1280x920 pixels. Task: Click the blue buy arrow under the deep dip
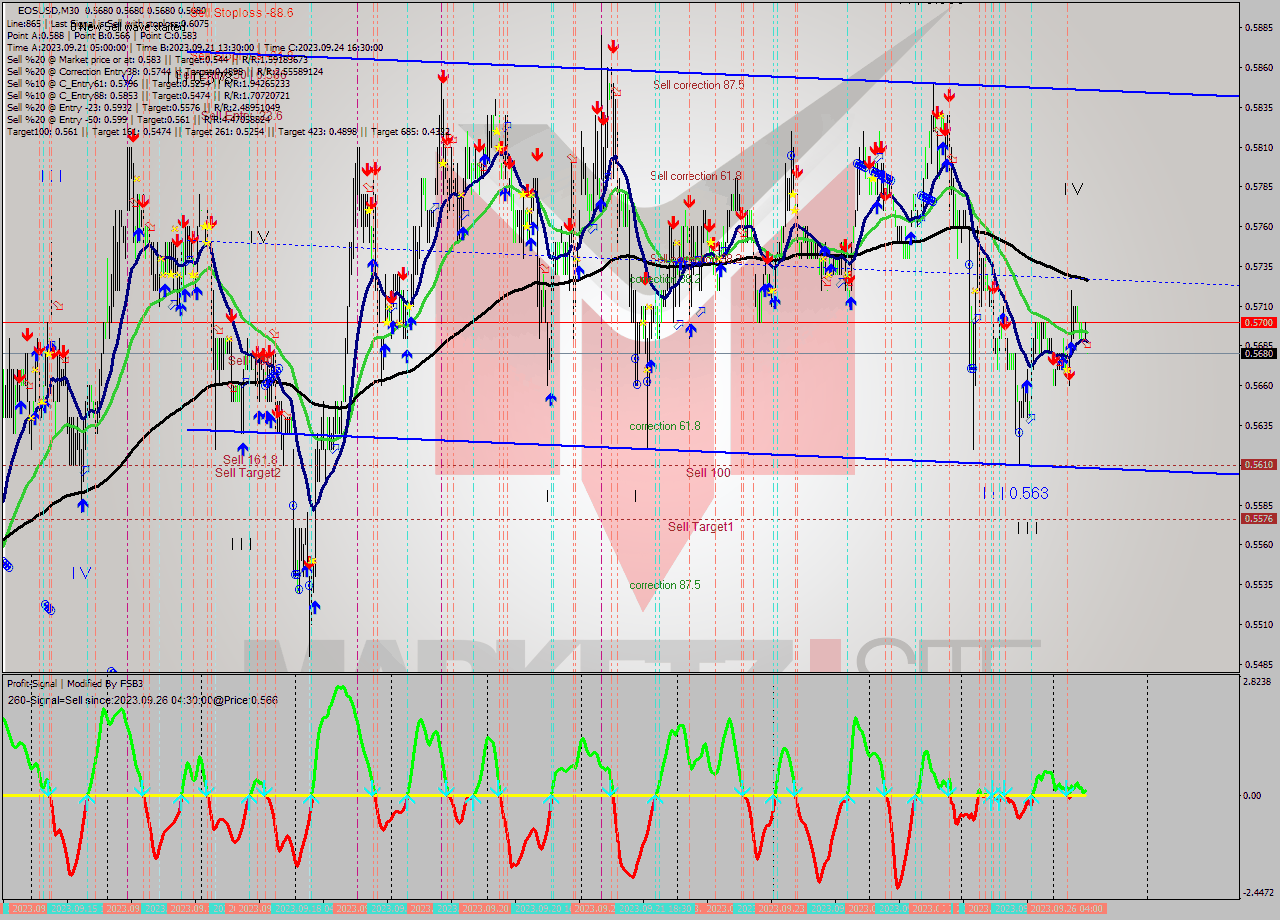click(x=316, y=608)
